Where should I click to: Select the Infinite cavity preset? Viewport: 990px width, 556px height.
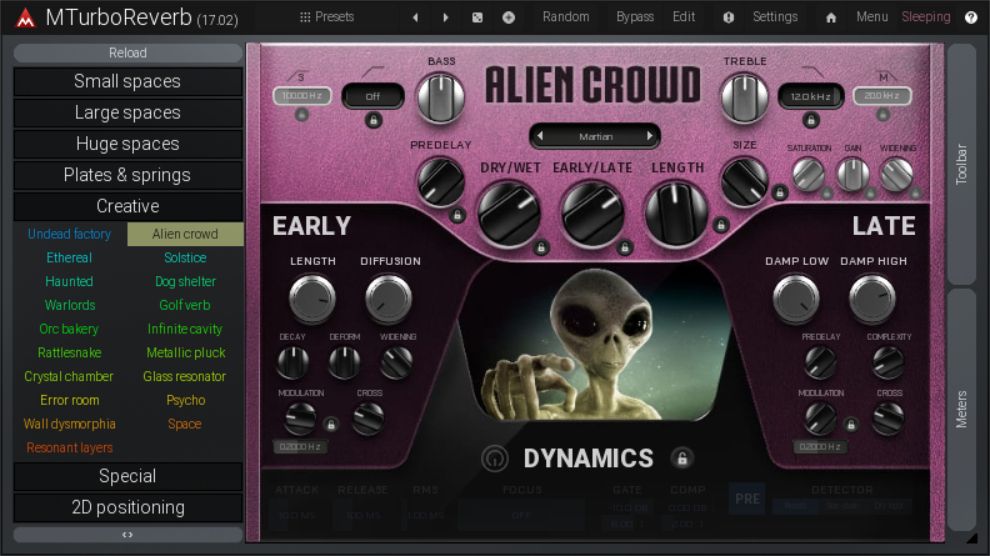(x=185, y=329)
